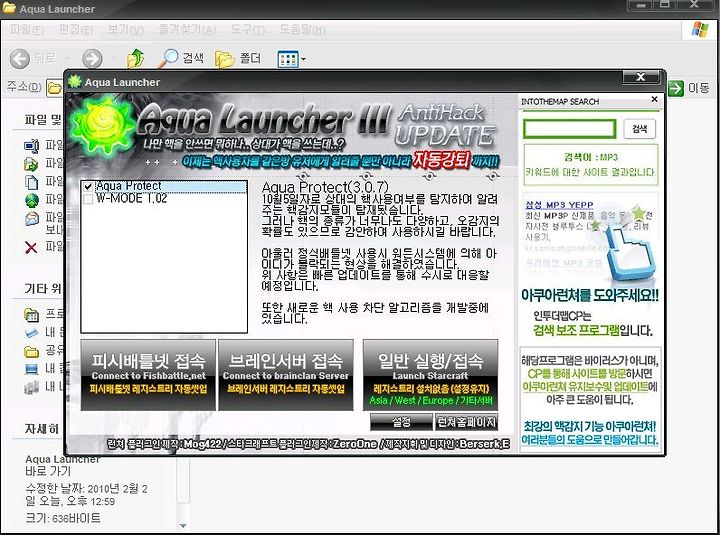Click the Program Files folder icon in sidebar
Image resolution: width=720 pixels, height=535 pixels.
(31, 315)
